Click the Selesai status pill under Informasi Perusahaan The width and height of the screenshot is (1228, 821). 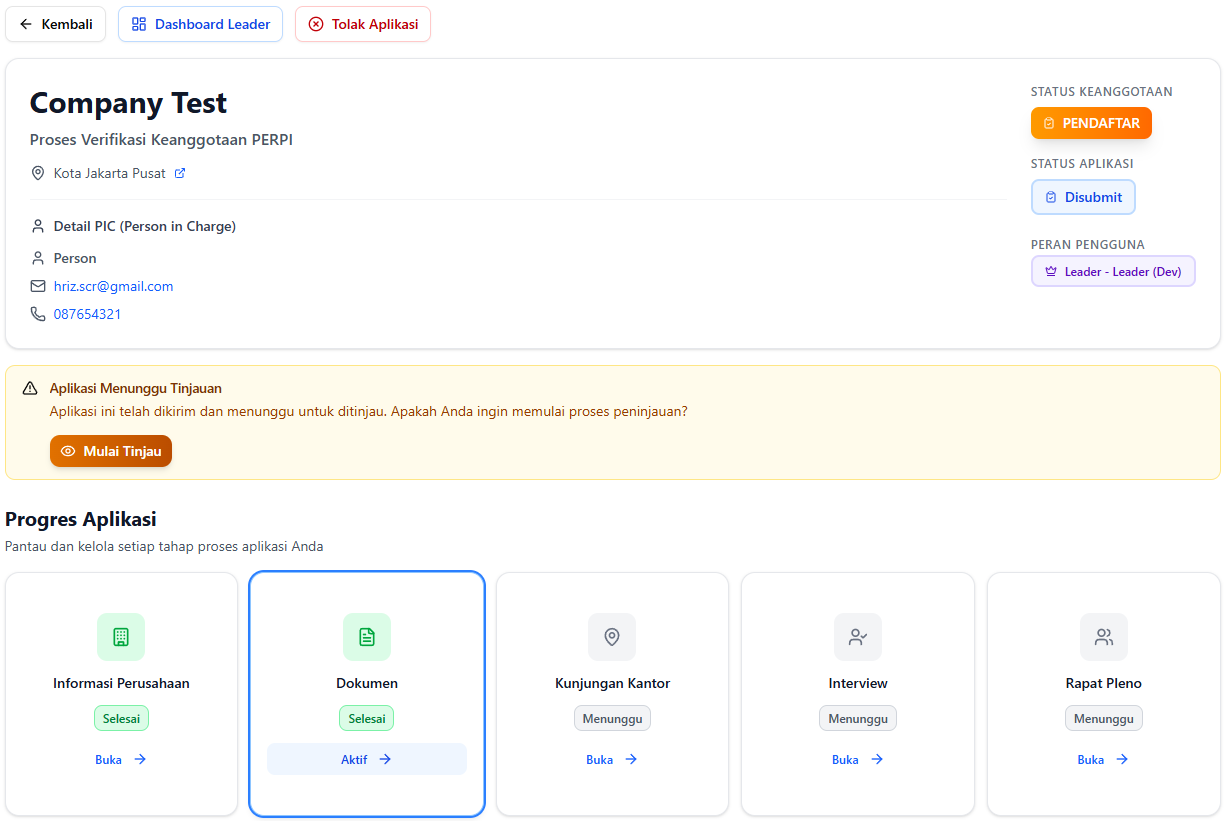click(x=121, y=718)
